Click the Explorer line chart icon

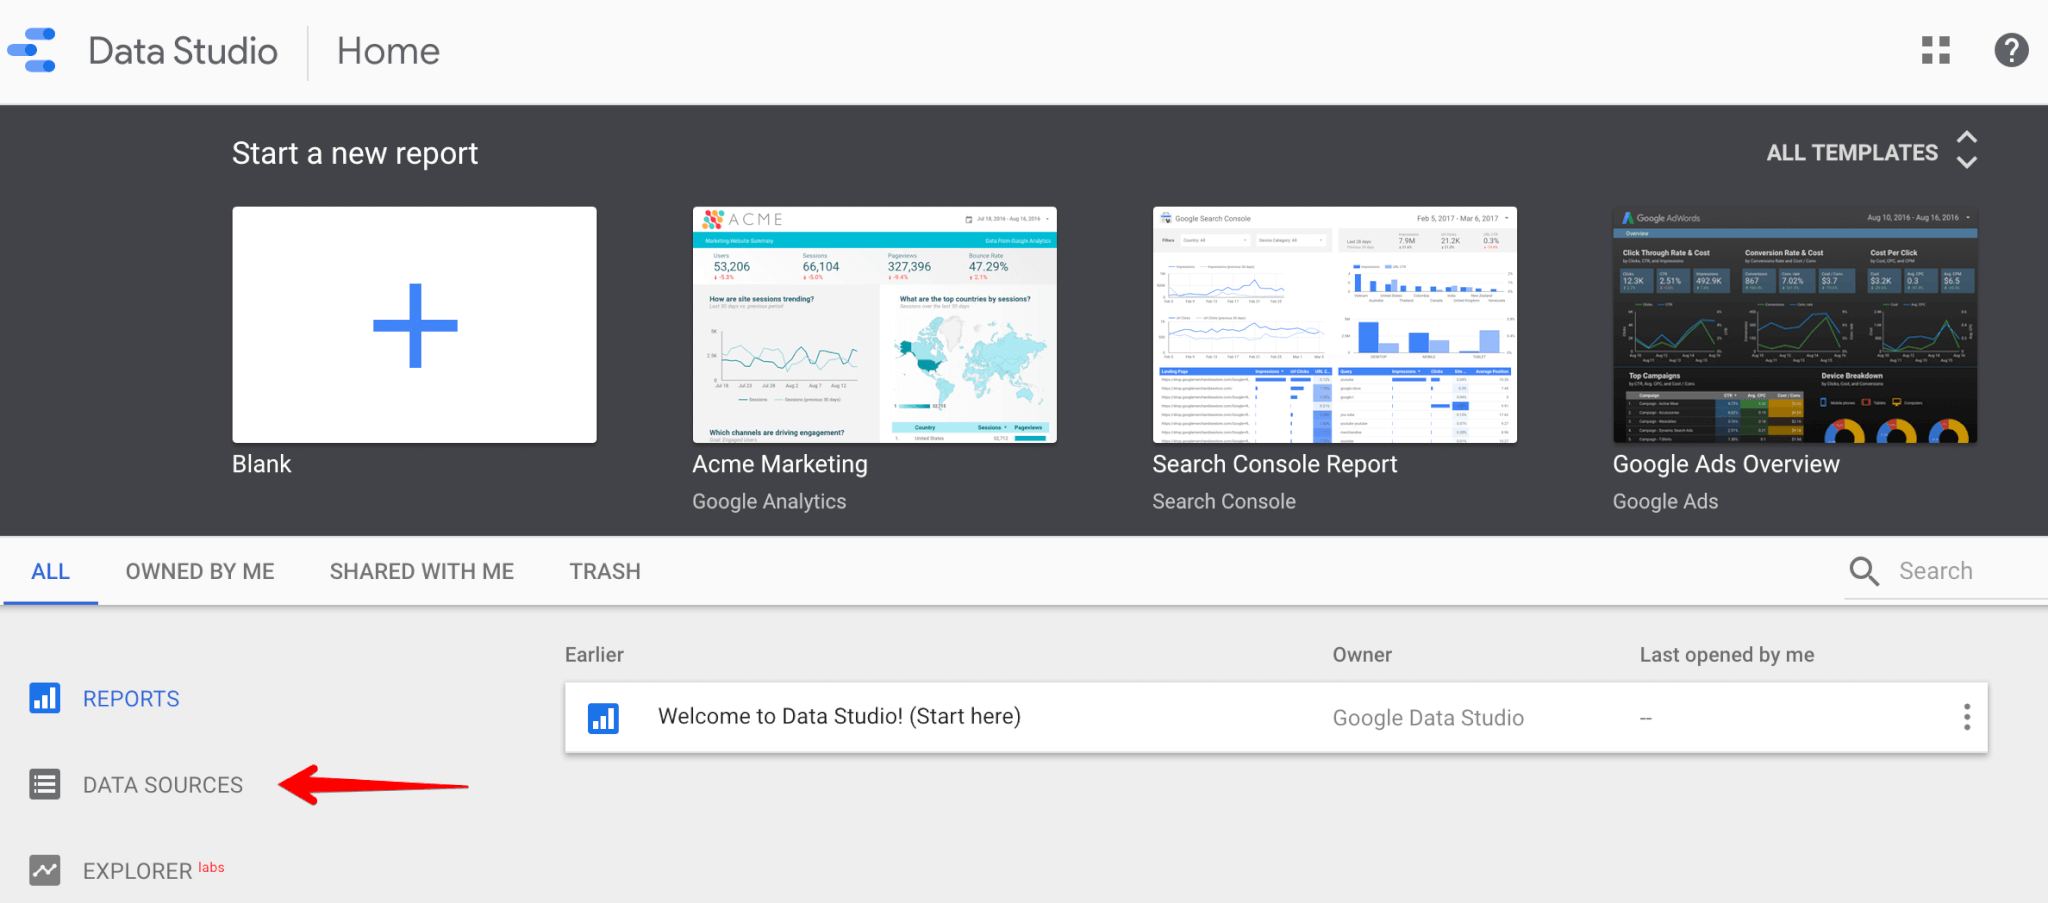[45, 870]
